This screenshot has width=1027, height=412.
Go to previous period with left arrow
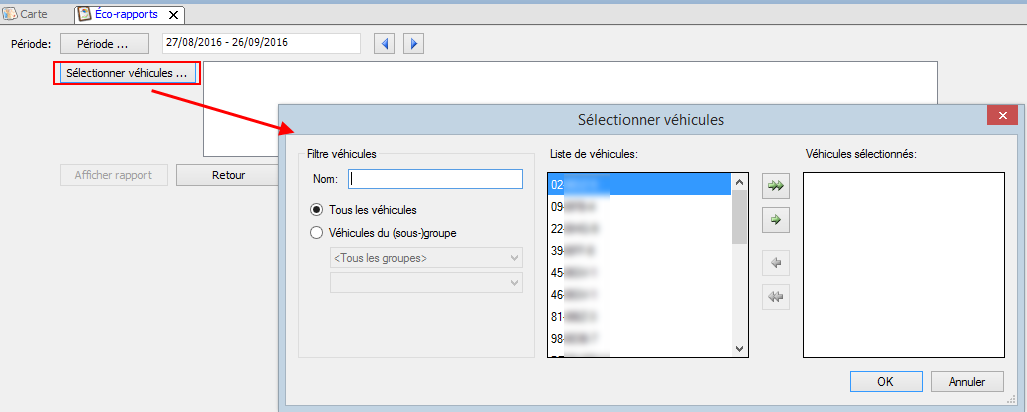coord(385,44)
